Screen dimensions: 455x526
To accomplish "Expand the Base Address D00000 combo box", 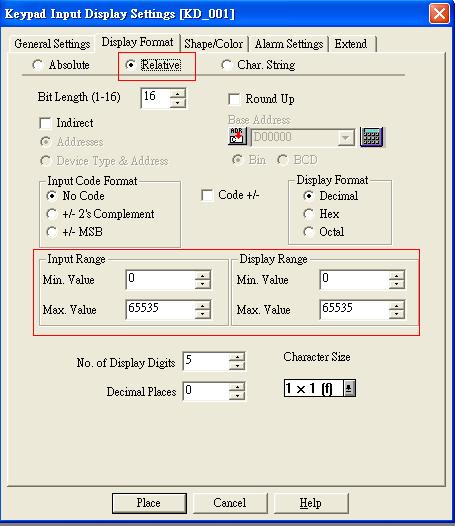I will (345, 137).
